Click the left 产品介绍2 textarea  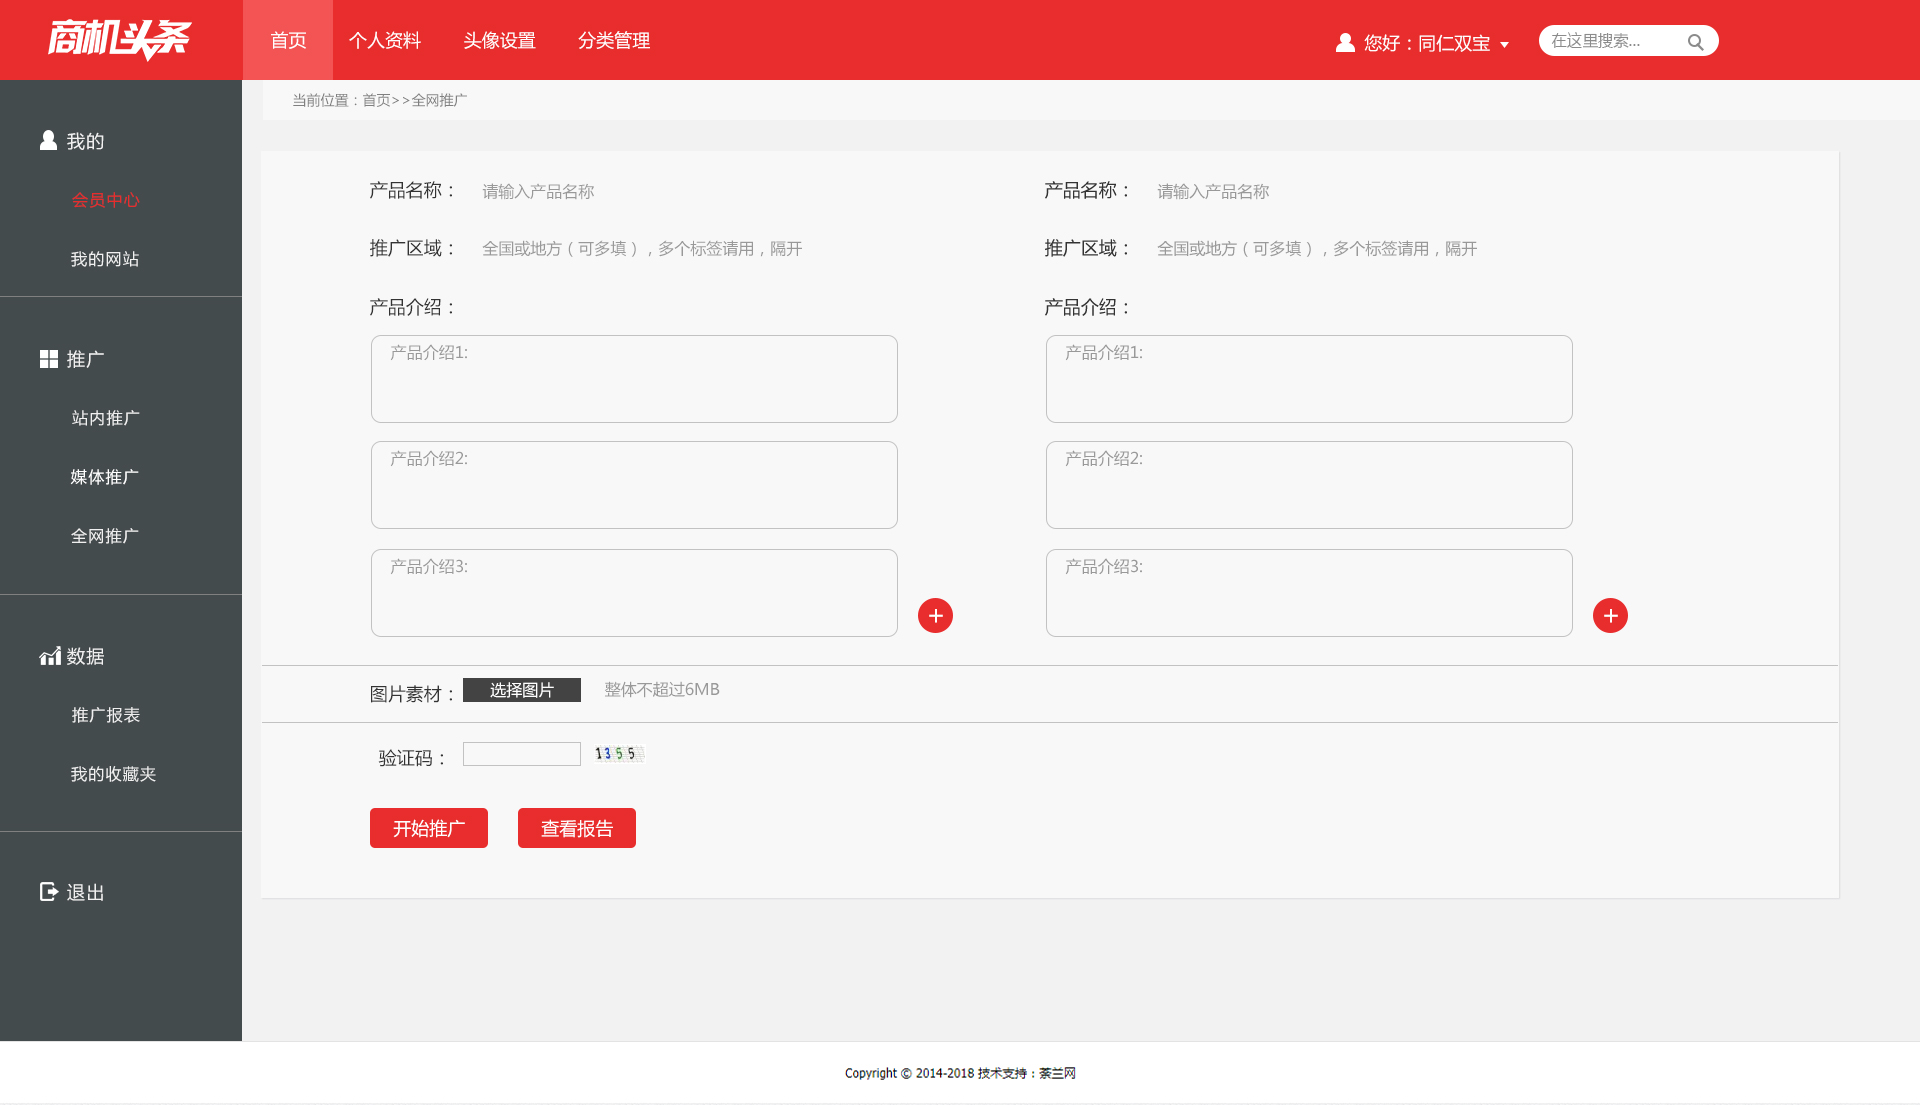(634, 485)
